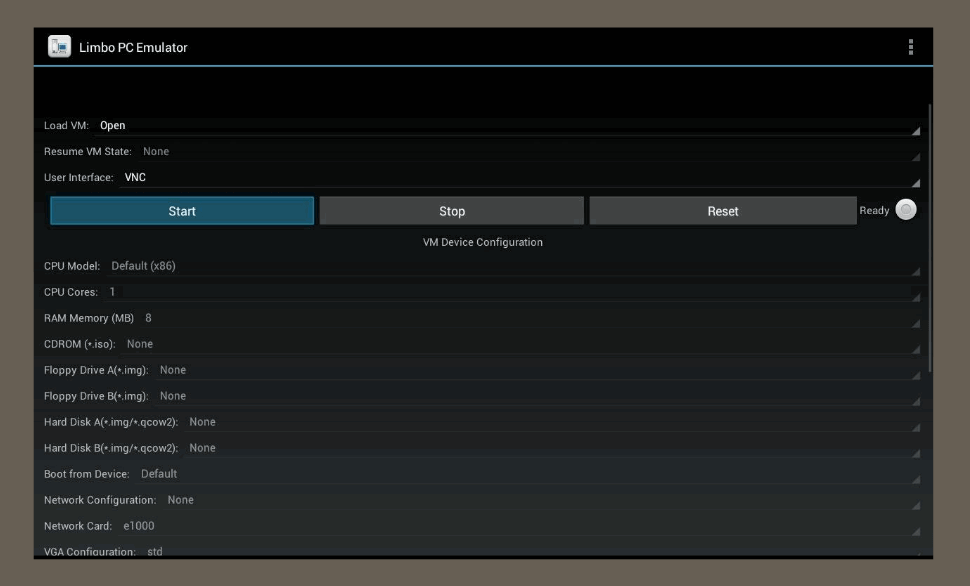Click the VM Device Configuration heading

pos(483,242)
